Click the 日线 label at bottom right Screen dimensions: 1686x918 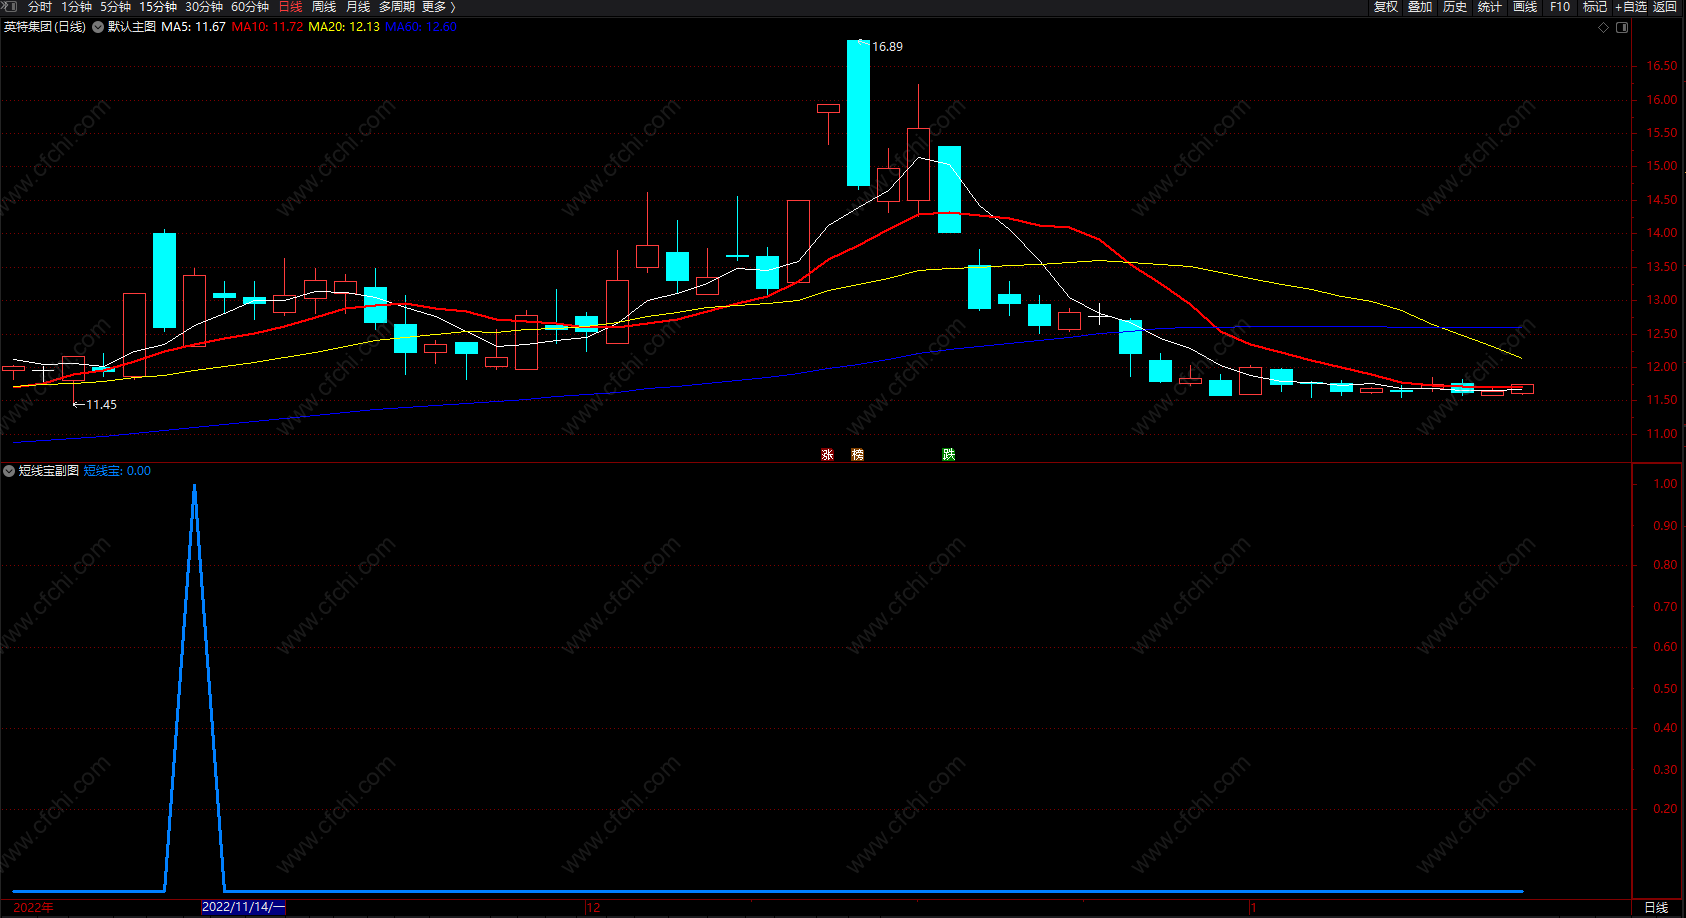point(1656,907)
